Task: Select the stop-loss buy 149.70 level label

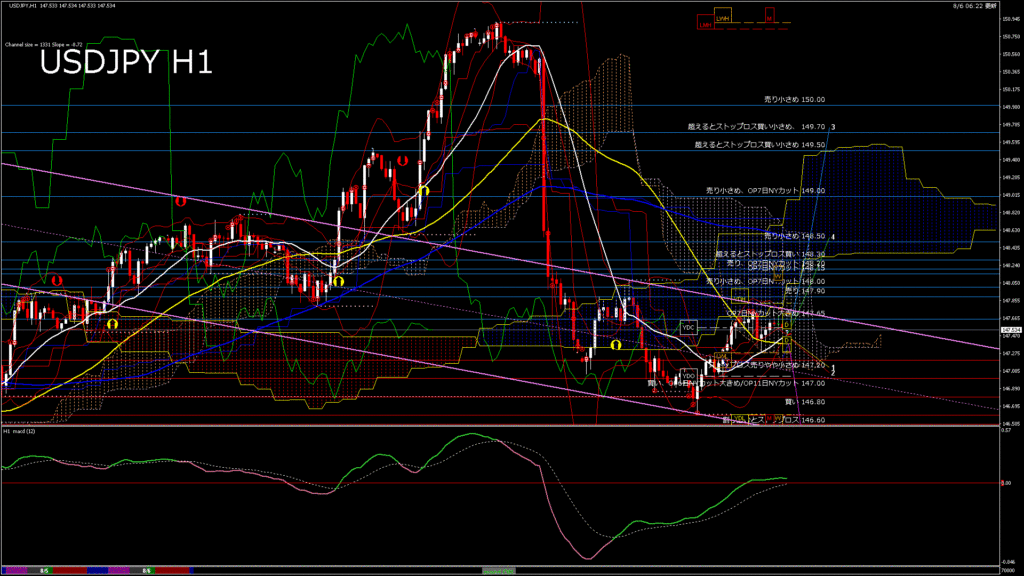Action: click(755, 127)
